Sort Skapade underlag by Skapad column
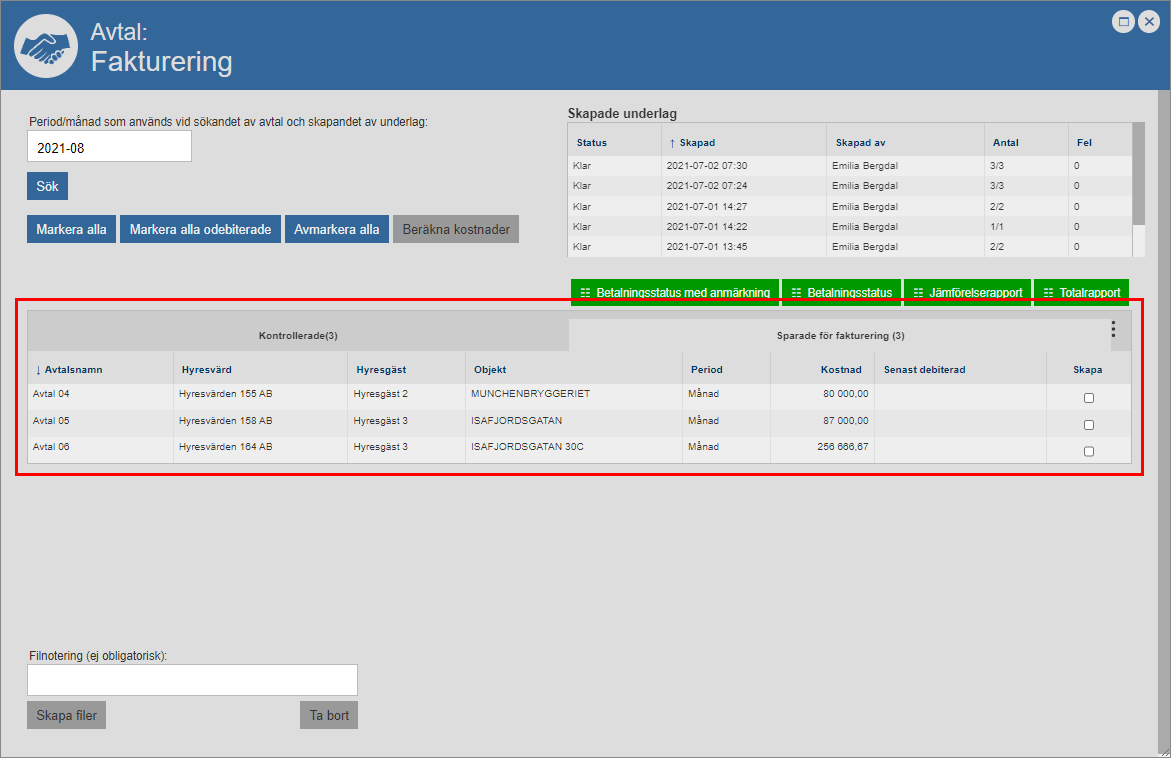Screen dimensions: 1171x758 tap(696, 143)
